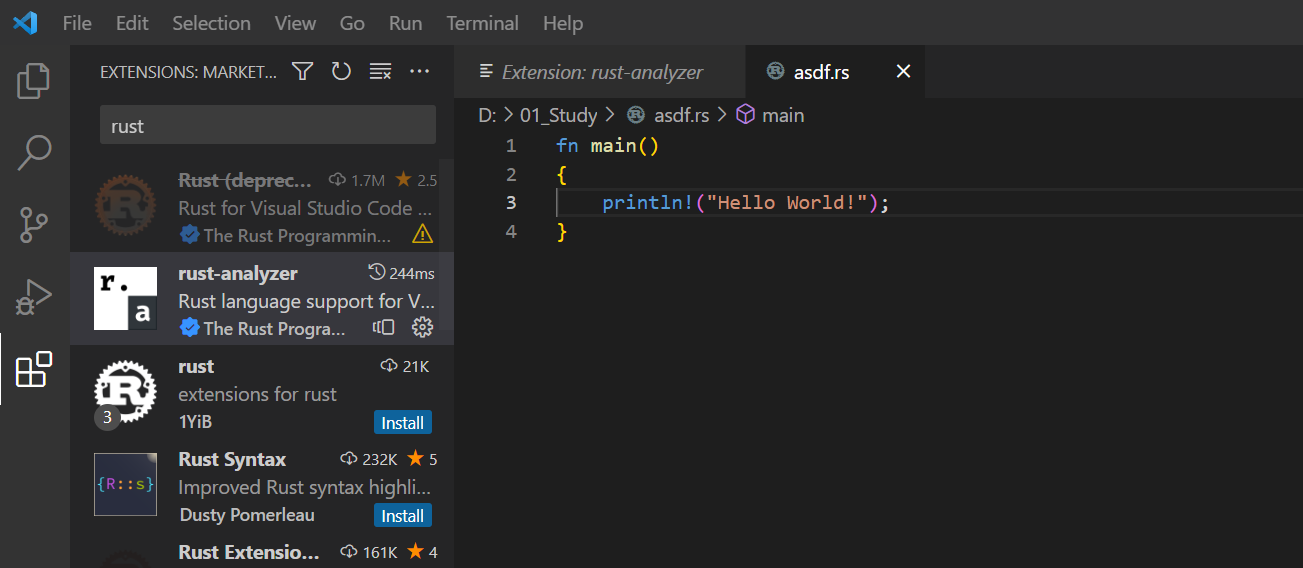Image resolution: width=1303 pixels, height=568 pixels.
Task: Clear extensions search results
Action: [380, 71]
